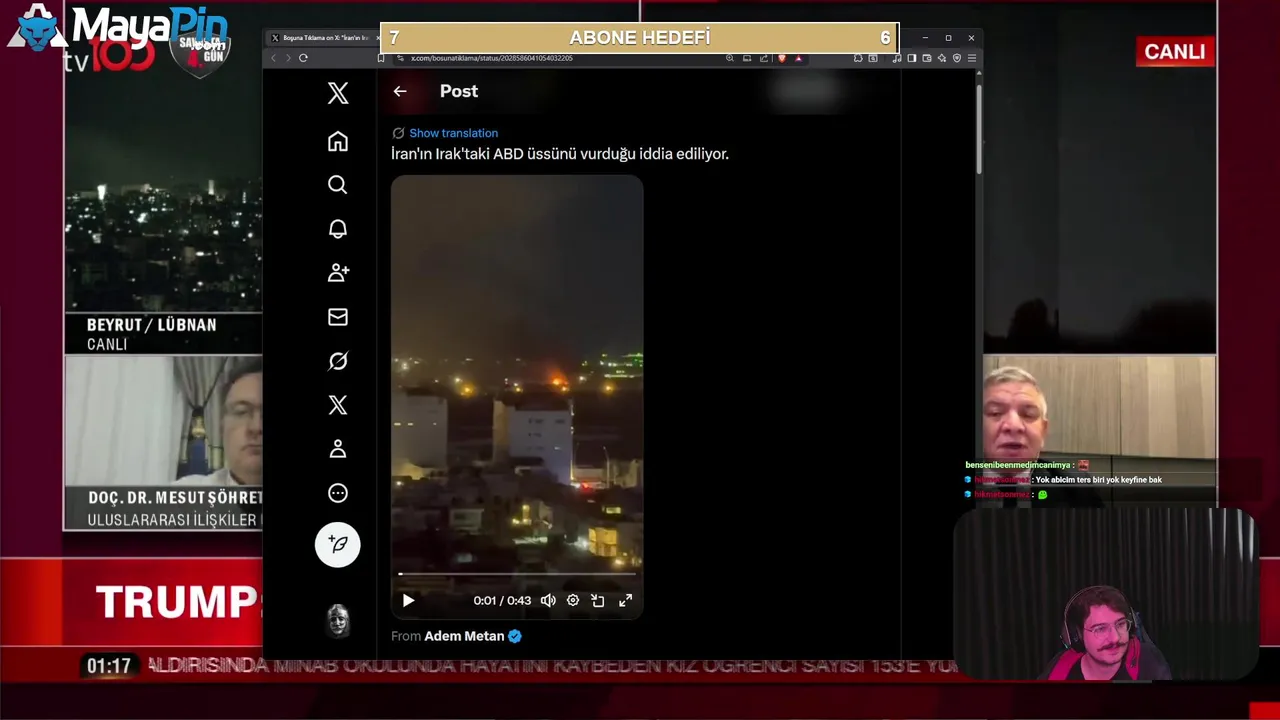The height and width of the screenshot is (720, 1280).
Task: Click the ABONE HEDEFİ goal bar
Action: tap(640, 38)
